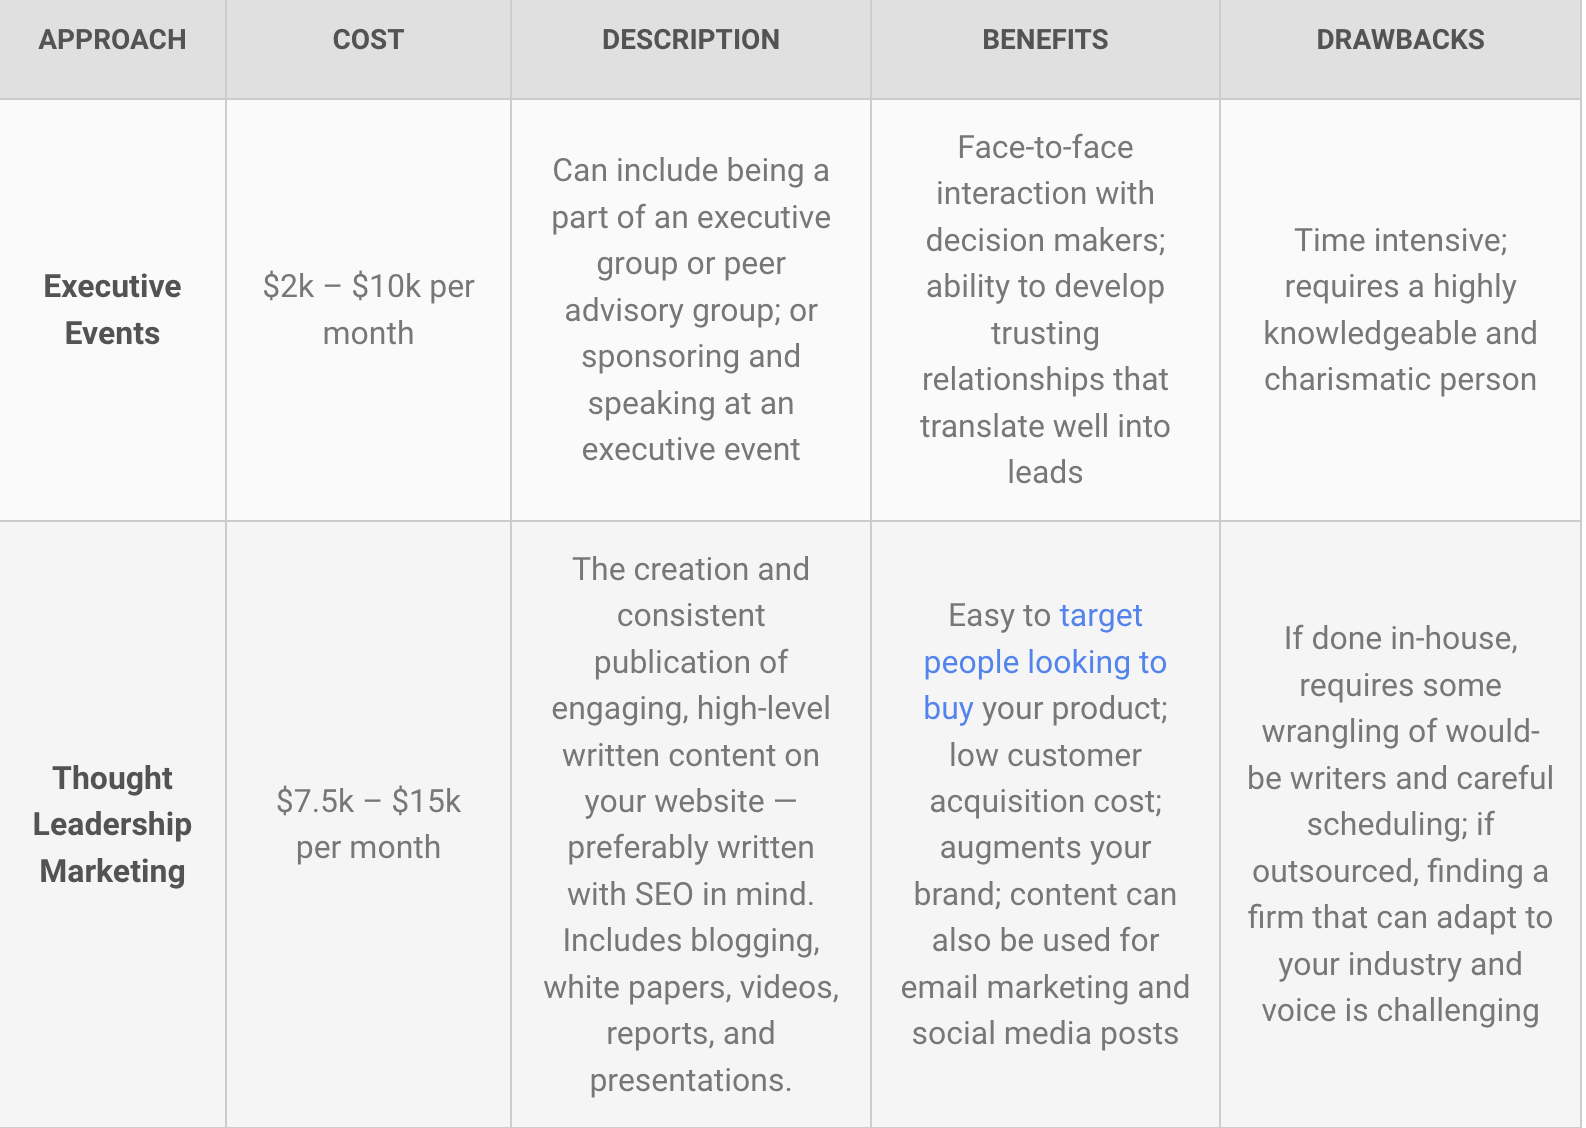Select the DRAWBACKS column header
Screen dimensions: 1586x1128
click(x=1400, y=40)
